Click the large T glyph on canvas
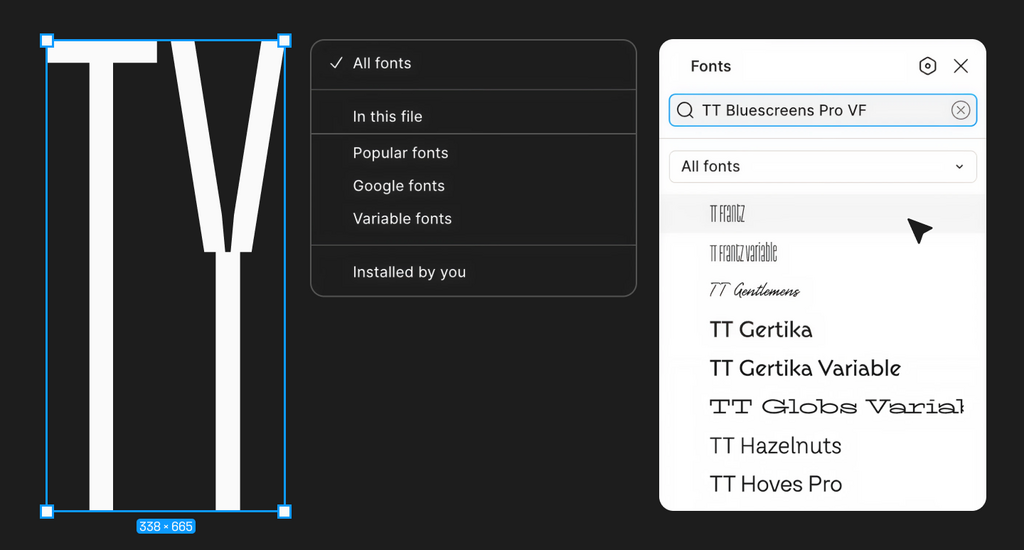The height and width of the screenshot is (550, 1024). click(101, 274)
